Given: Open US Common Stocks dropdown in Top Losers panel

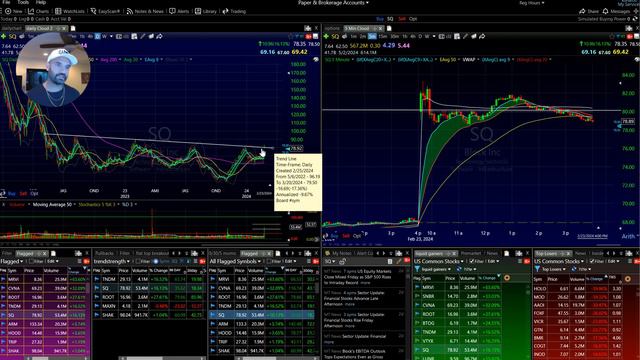Looking at the screenshot, I should point(559,261).
